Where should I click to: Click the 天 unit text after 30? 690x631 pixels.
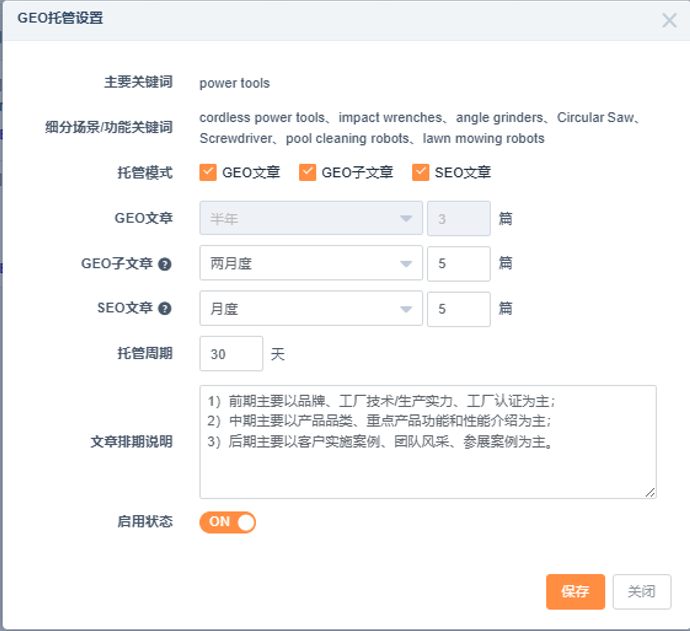(x=278, y=354)
